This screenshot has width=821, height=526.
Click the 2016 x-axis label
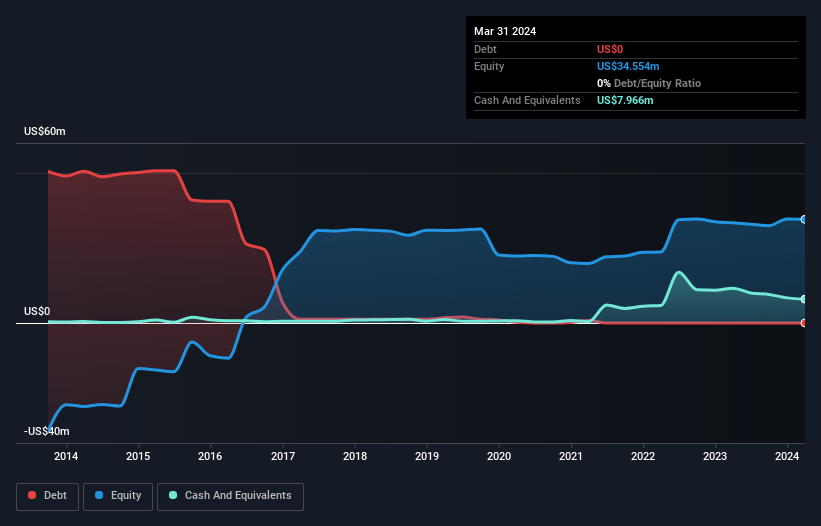click(x=210, y=456)
